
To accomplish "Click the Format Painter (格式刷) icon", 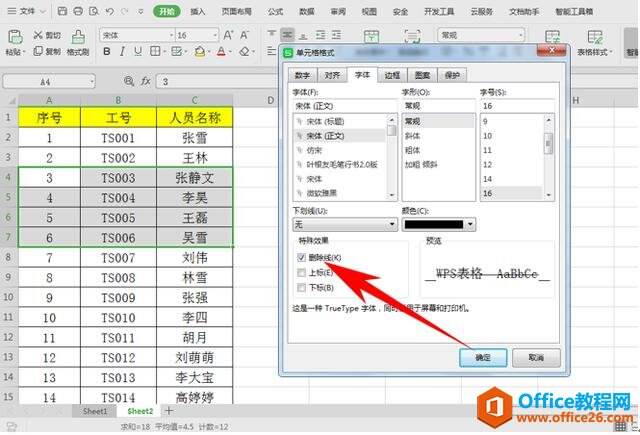I will click(77, 36).
